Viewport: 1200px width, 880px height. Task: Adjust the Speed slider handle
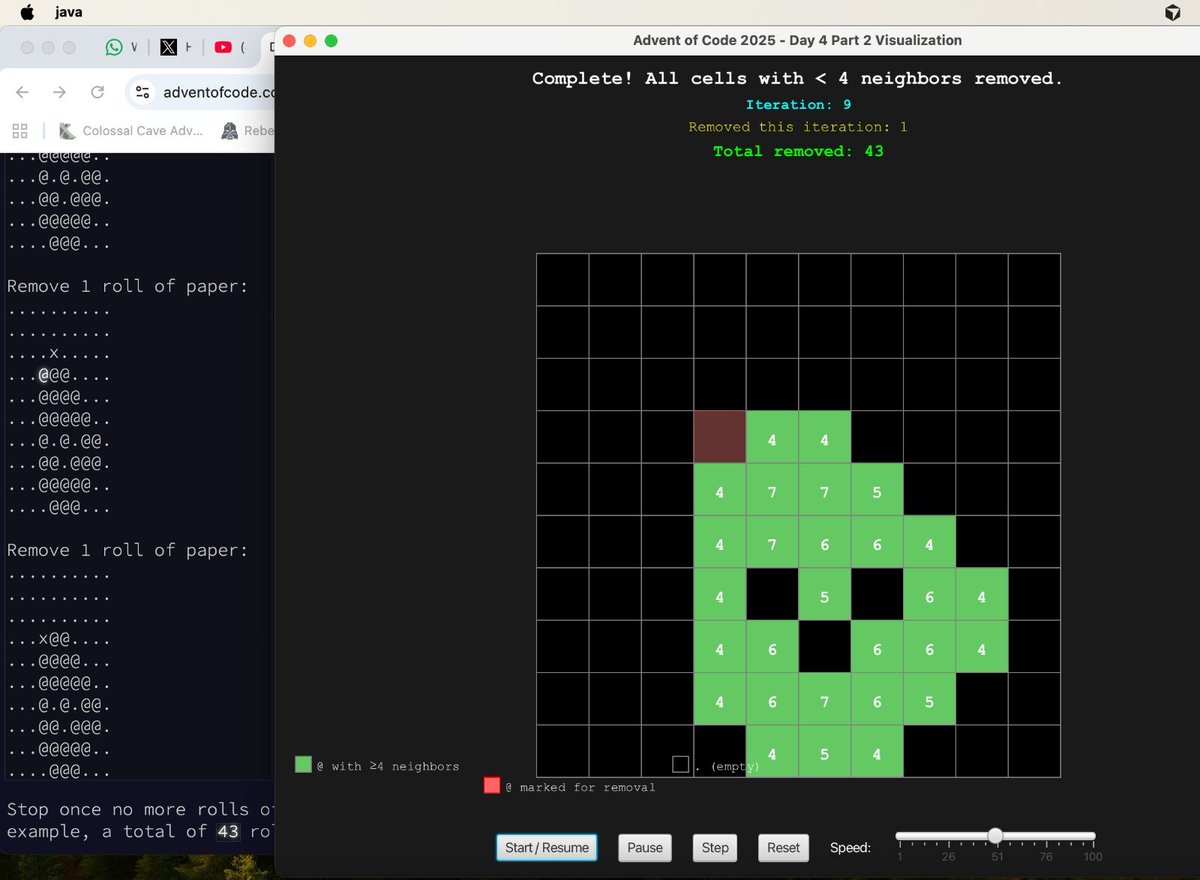(995, 835)
